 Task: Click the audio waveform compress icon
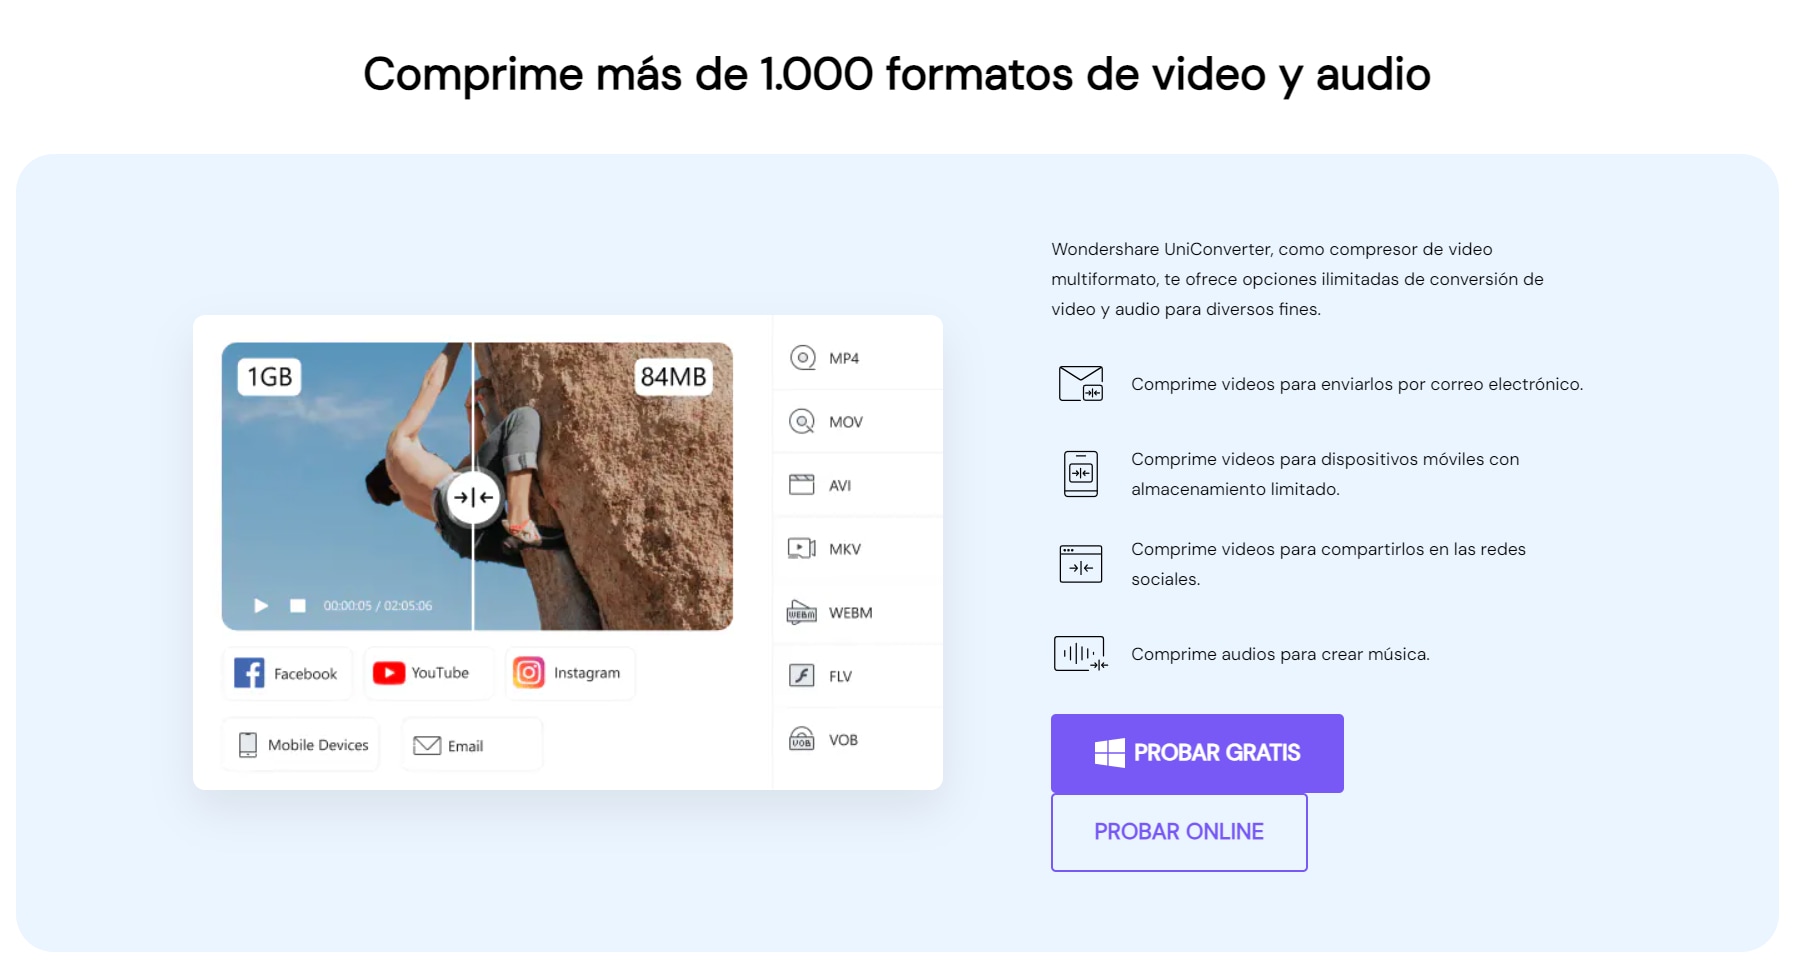[x=1081, y=654]
